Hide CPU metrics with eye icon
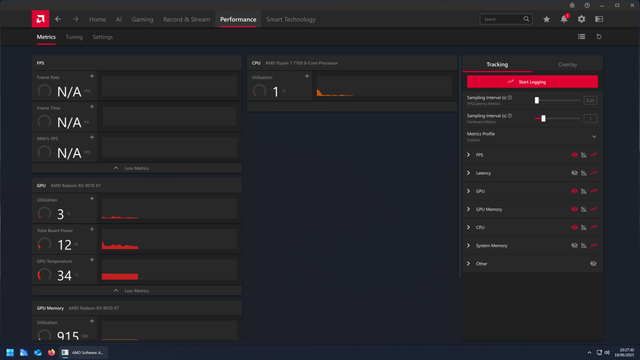The height and width of the screenshot is (360, 640). click(x=574, y=227)
